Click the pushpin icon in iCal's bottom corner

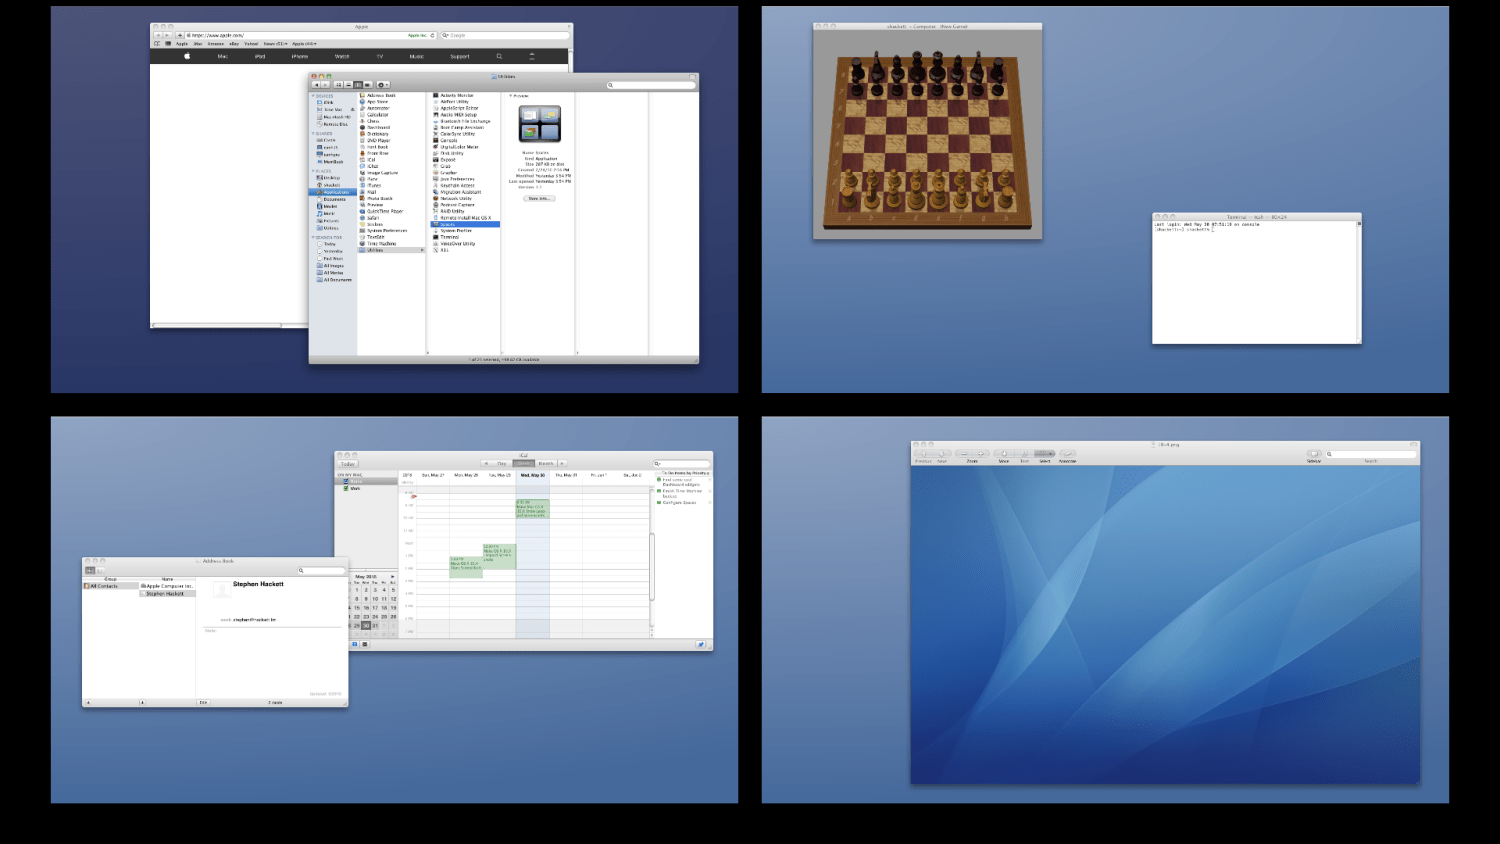[x=700, y=644]
